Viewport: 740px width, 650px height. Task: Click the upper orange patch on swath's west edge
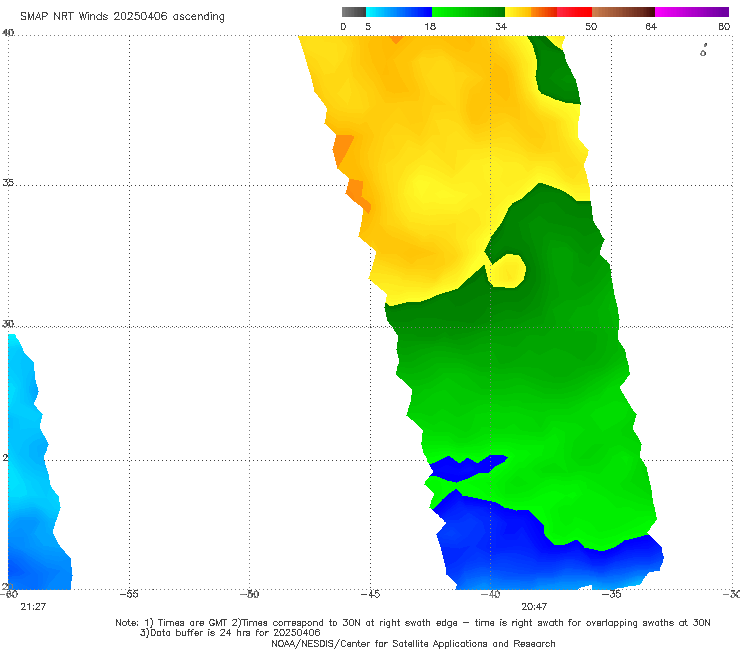[343, 151]
